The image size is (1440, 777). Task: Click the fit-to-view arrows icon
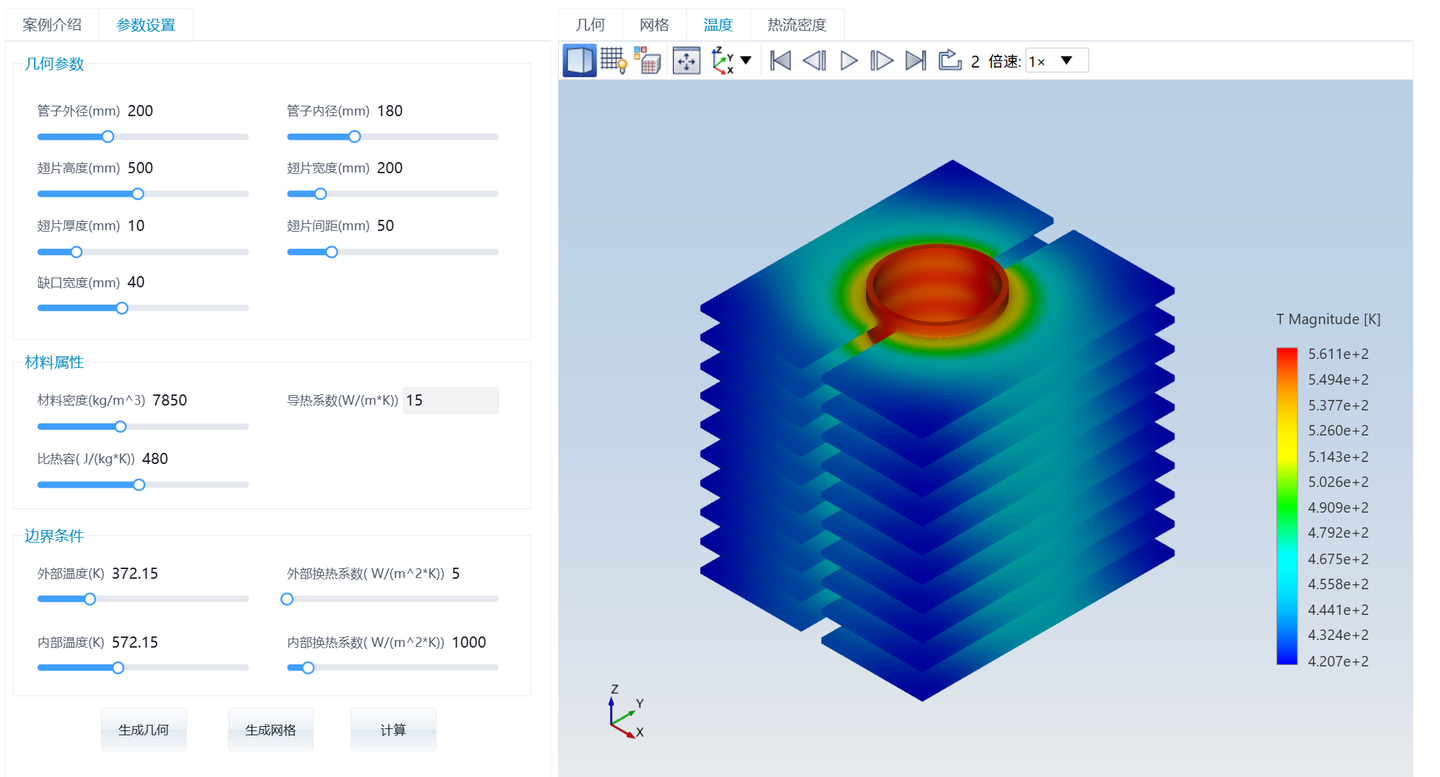tap(686, 61)
